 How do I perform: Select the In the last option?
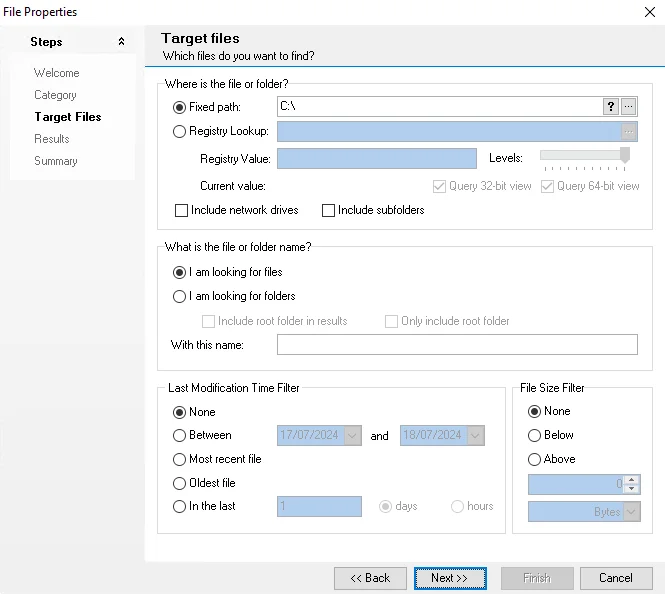point(179,506)
